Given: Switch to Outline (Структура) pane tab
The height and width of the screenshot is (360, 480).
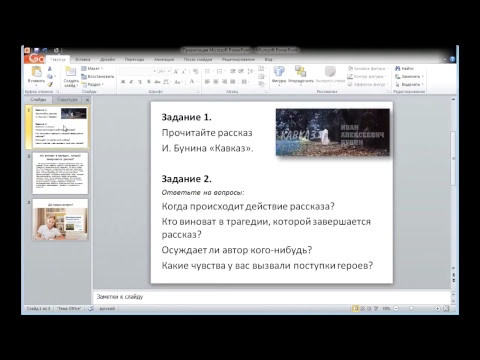Looking at the screenshot, I should pyautogui.click(x=67, y=100).
